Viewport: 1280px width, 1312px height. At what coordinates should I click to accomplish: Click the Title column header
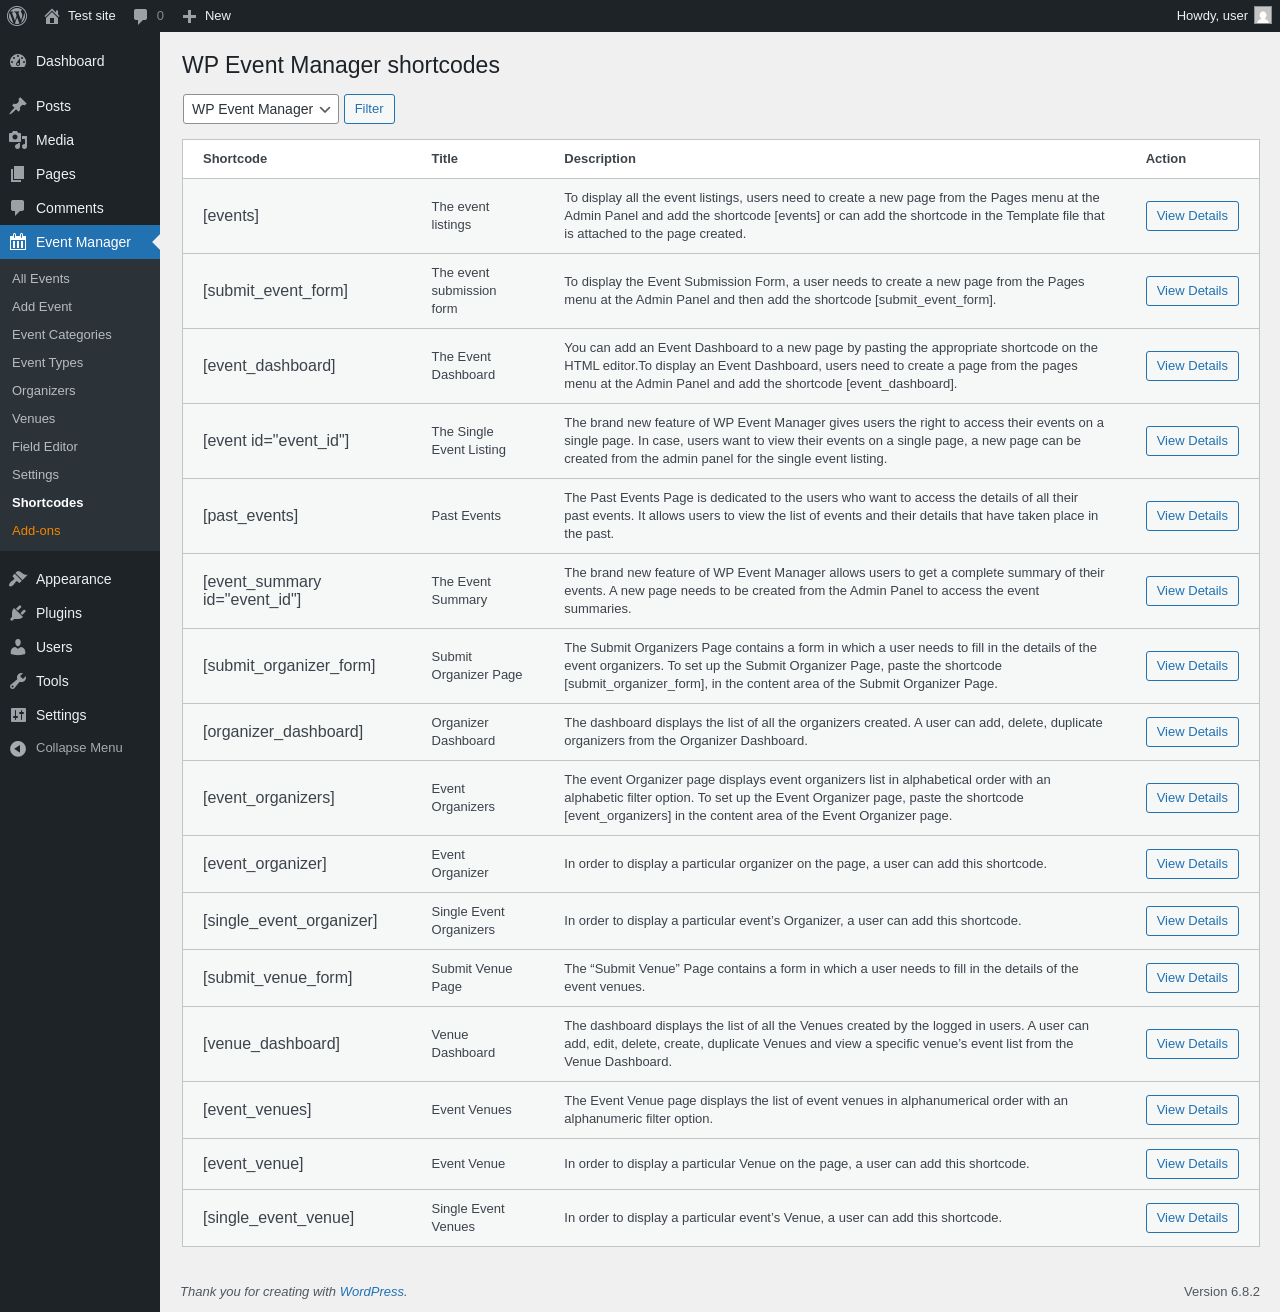pyautogui.click(x=445, y=159)
